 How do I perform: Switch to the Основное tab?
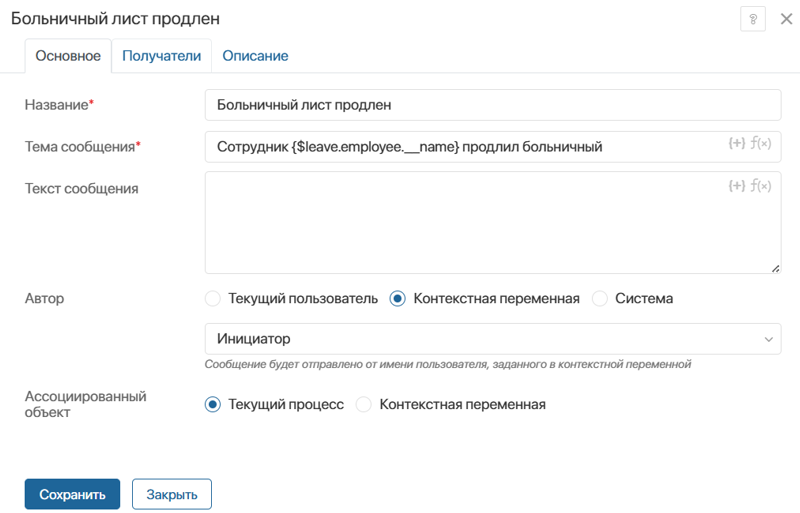tap(68, 56)
